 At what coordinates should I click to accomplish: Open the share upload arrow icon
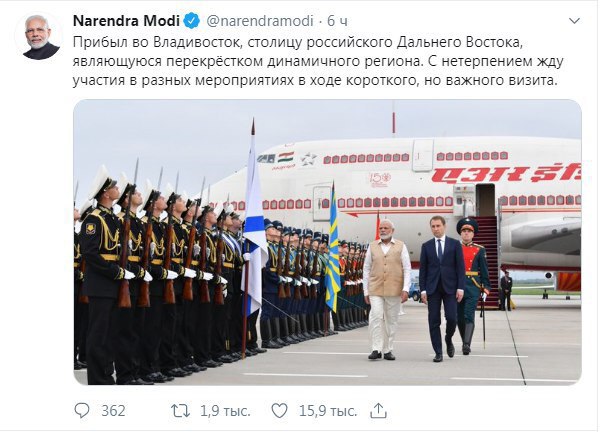tap(378, 411)
